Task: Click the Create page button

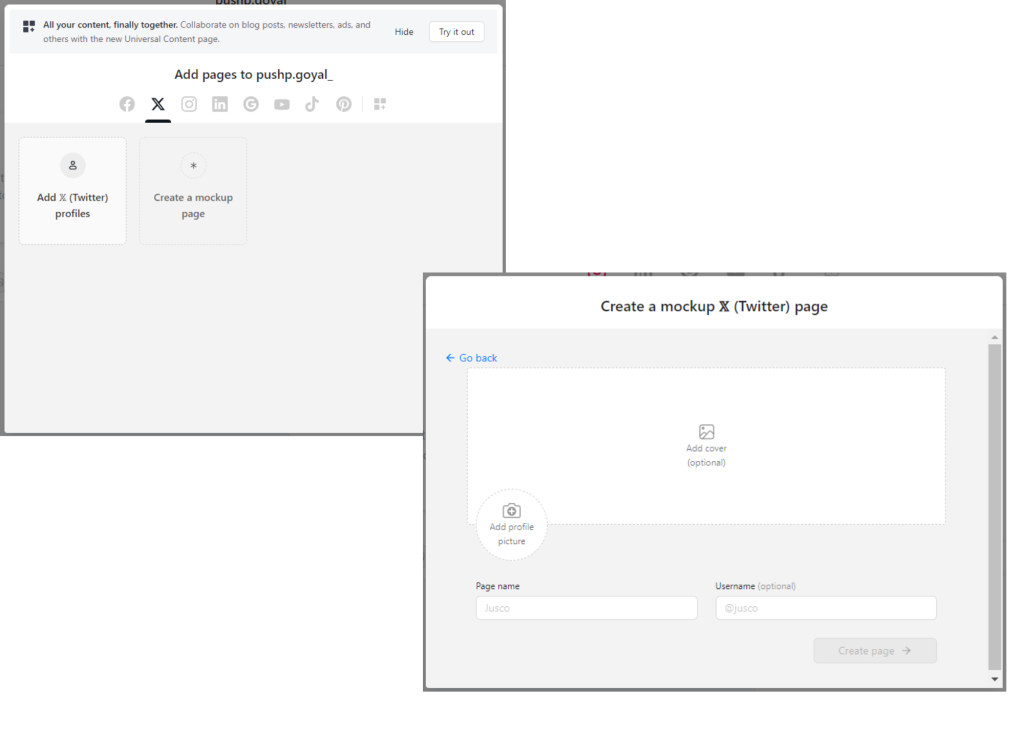Action: click(874, 650)
